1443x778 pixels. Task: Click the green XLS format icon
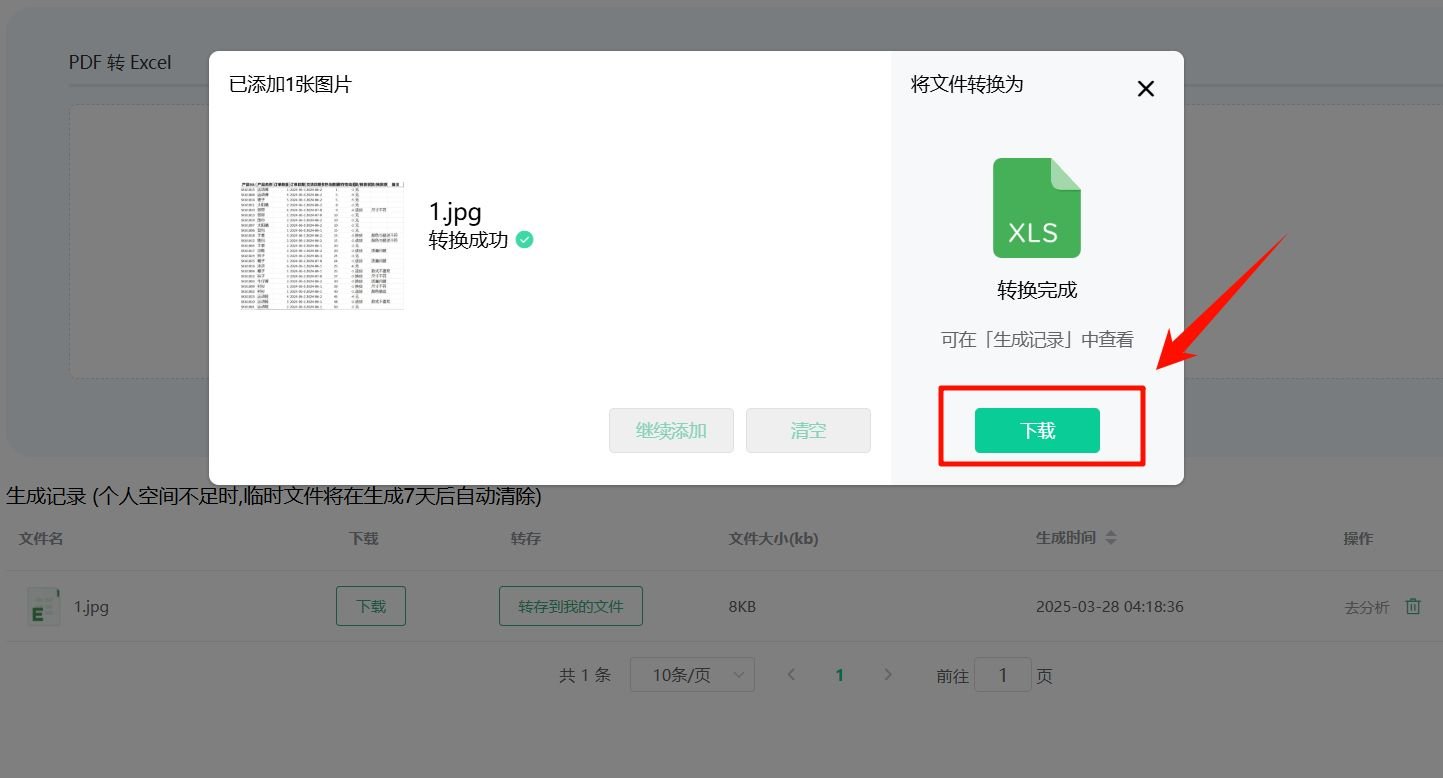point(1035,207)
